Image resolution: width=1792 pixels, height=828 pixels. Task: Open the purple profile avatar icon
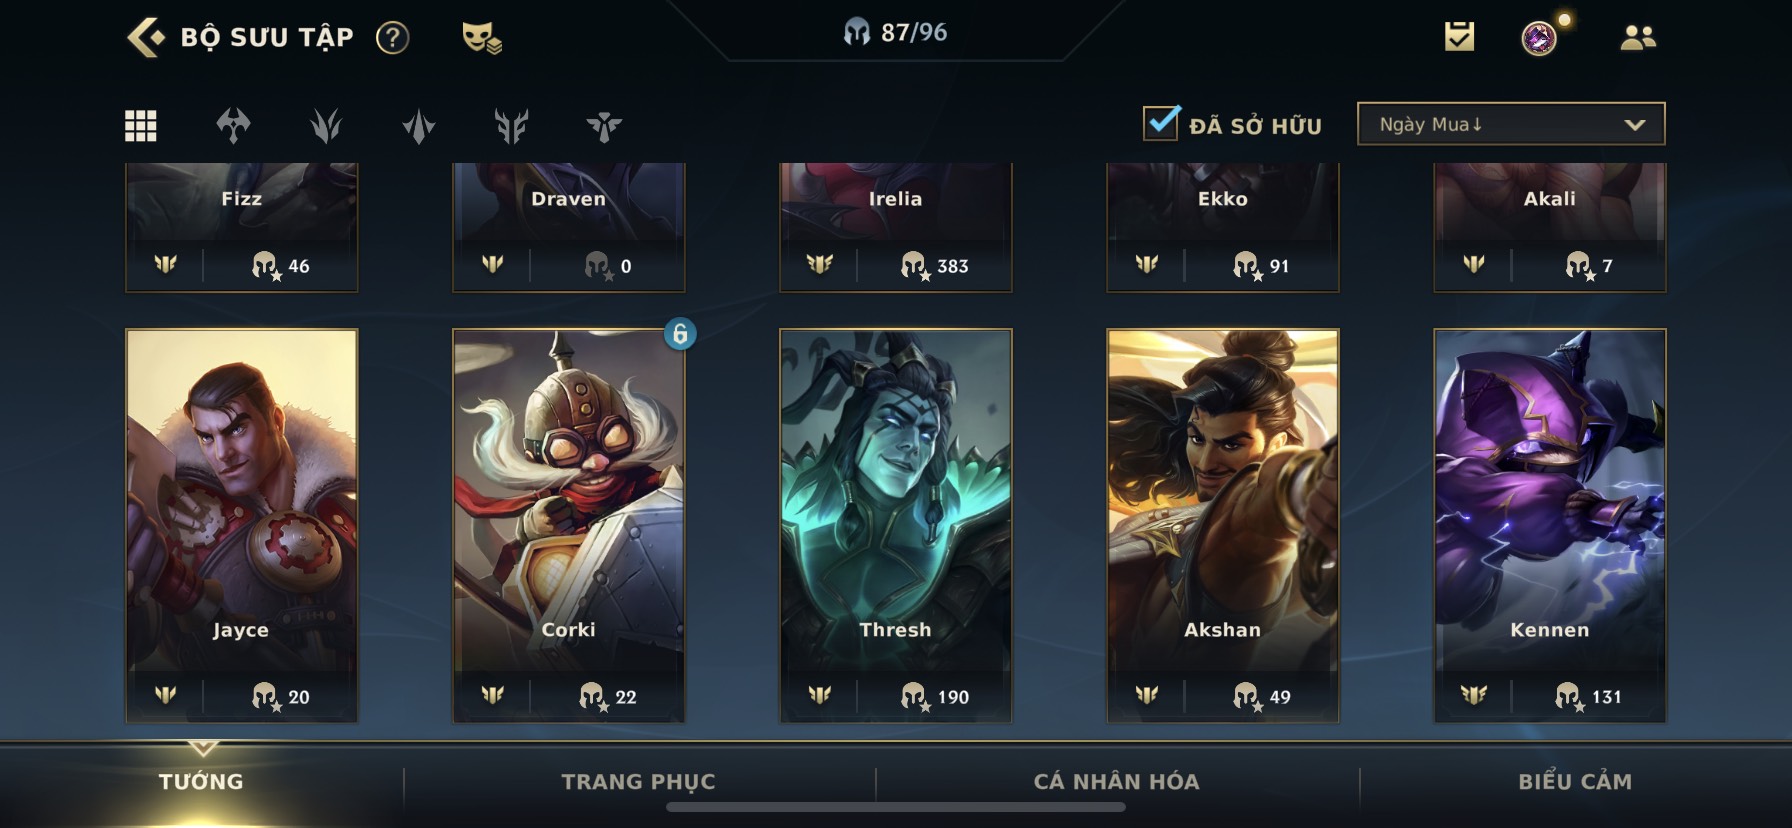[1539, 38]
